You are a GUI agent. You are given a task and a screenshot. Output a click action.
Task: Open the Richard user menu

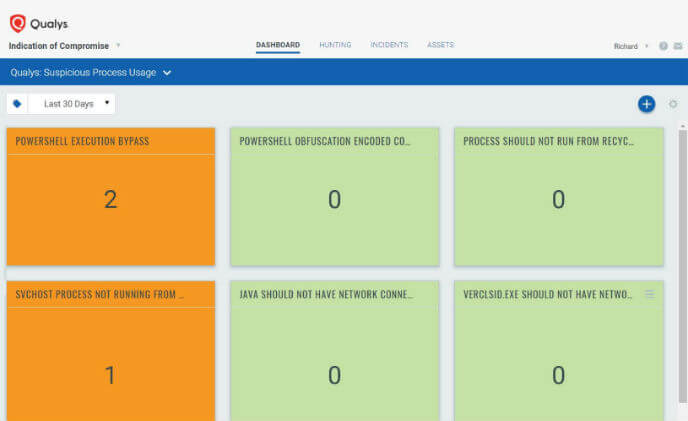(631, 46)
